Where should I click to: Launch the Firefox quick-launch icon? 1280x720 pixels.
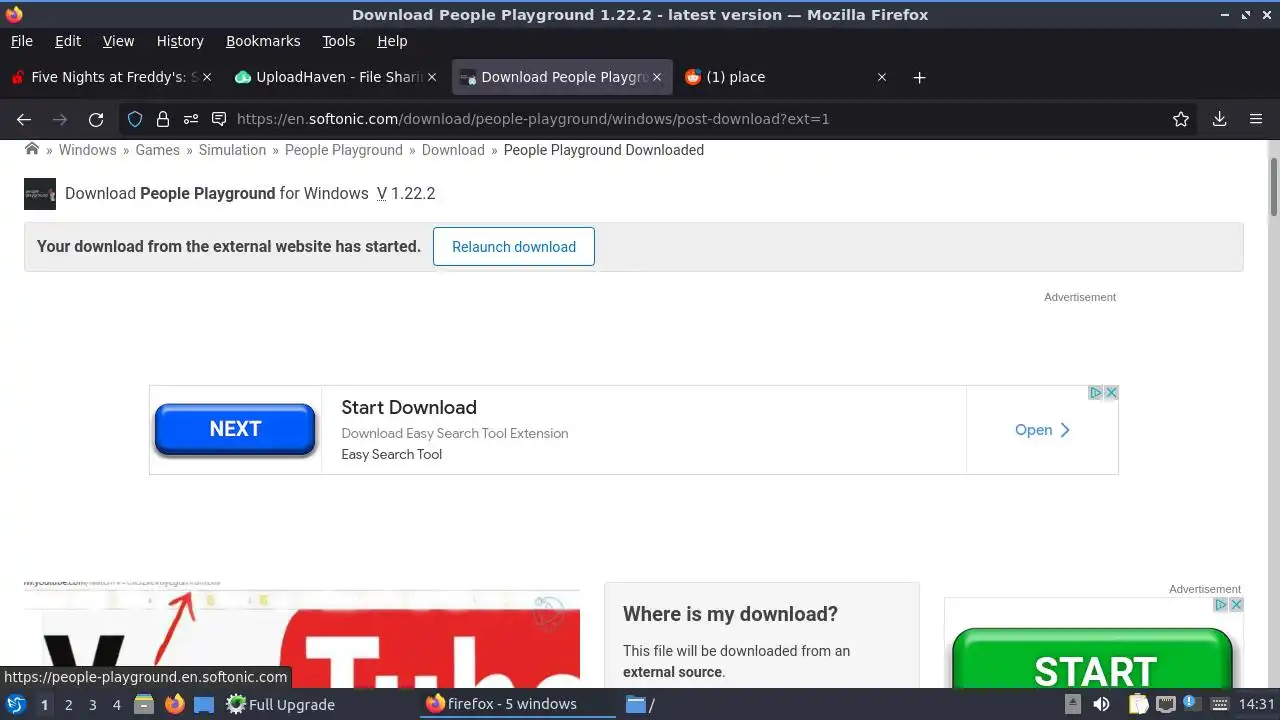pos(175,704)
